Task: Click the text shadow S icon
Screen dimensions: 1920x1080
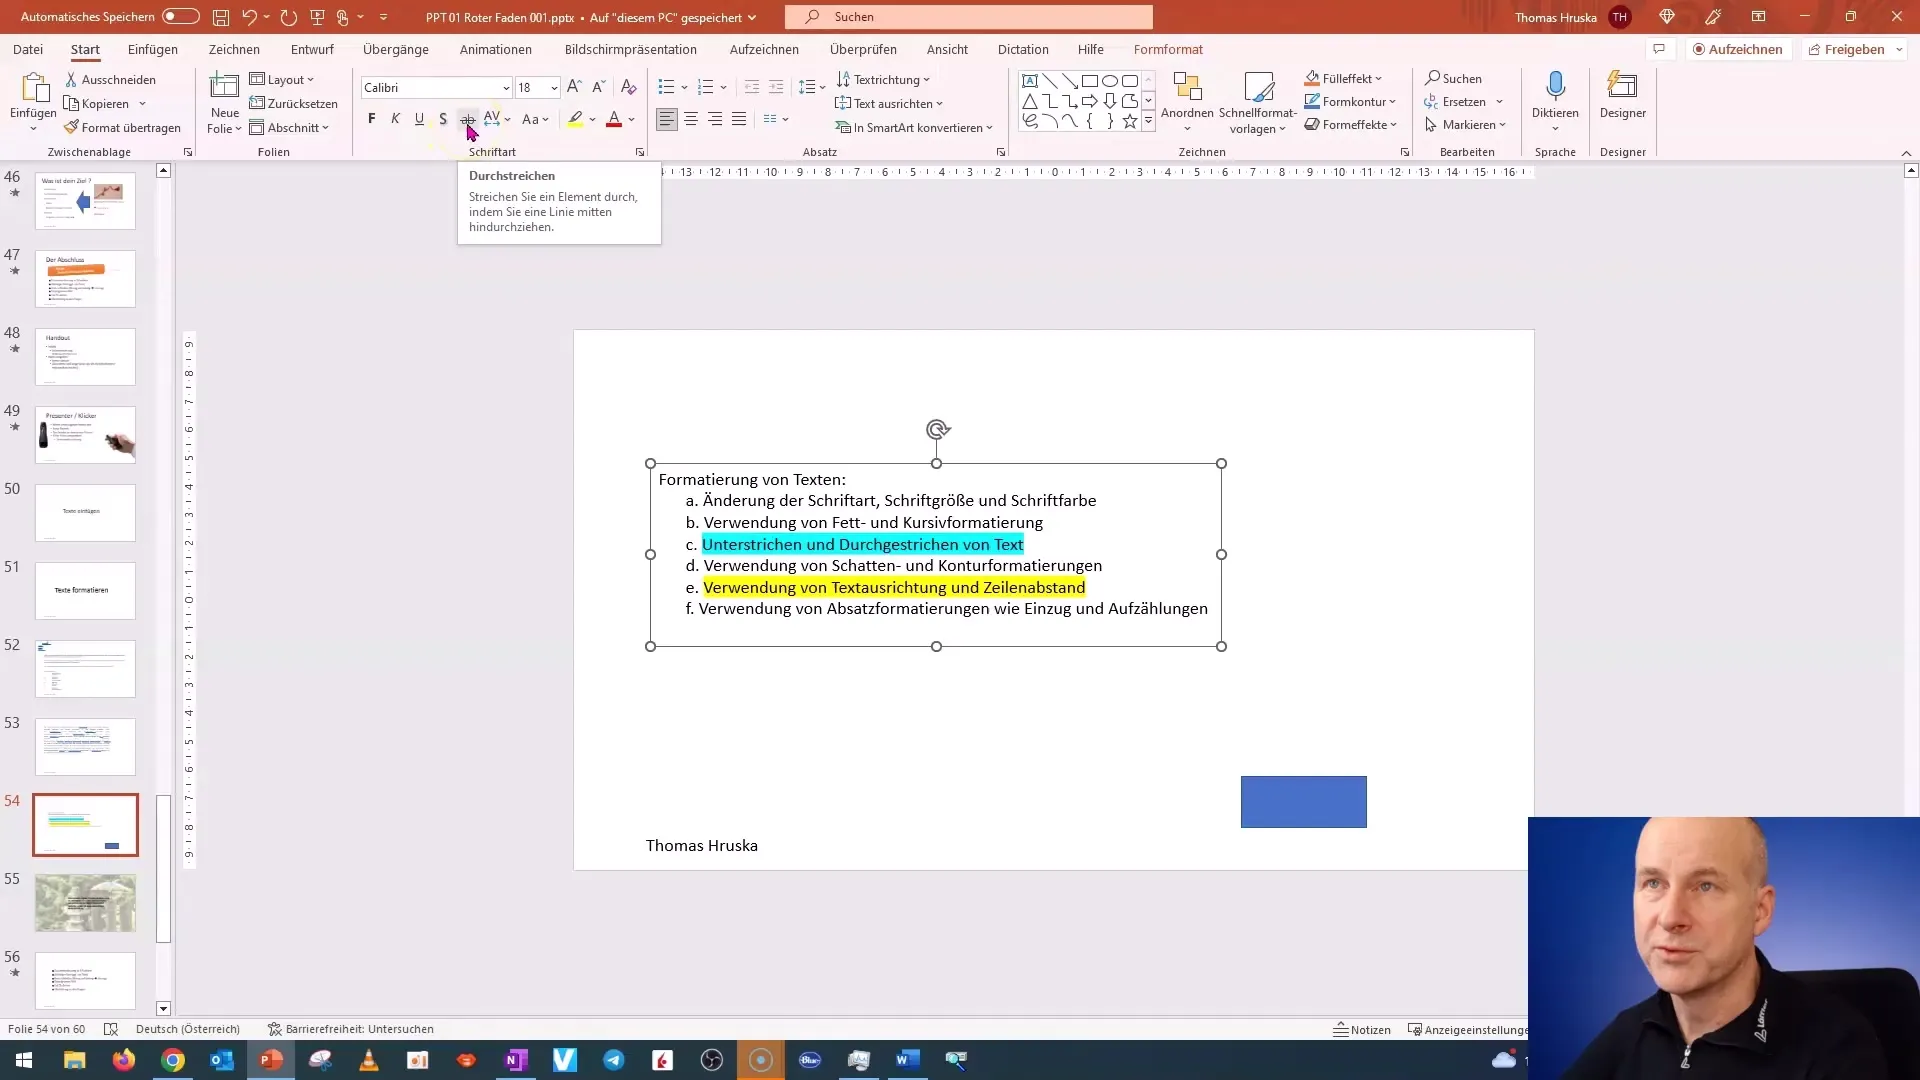Action: [x=443, y=119]
